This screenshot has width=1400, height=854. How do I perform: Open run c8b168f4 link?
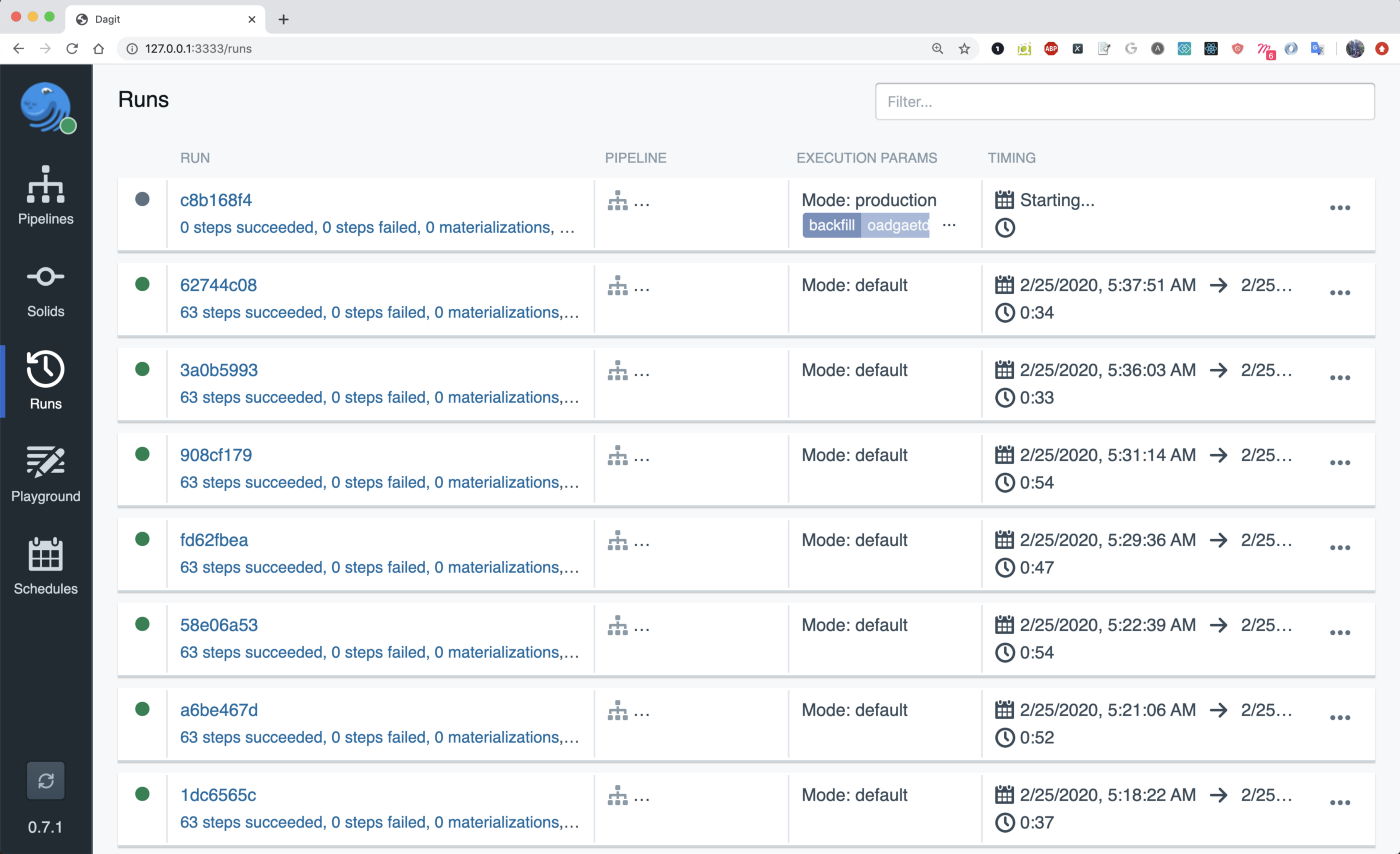click(216, 200)
